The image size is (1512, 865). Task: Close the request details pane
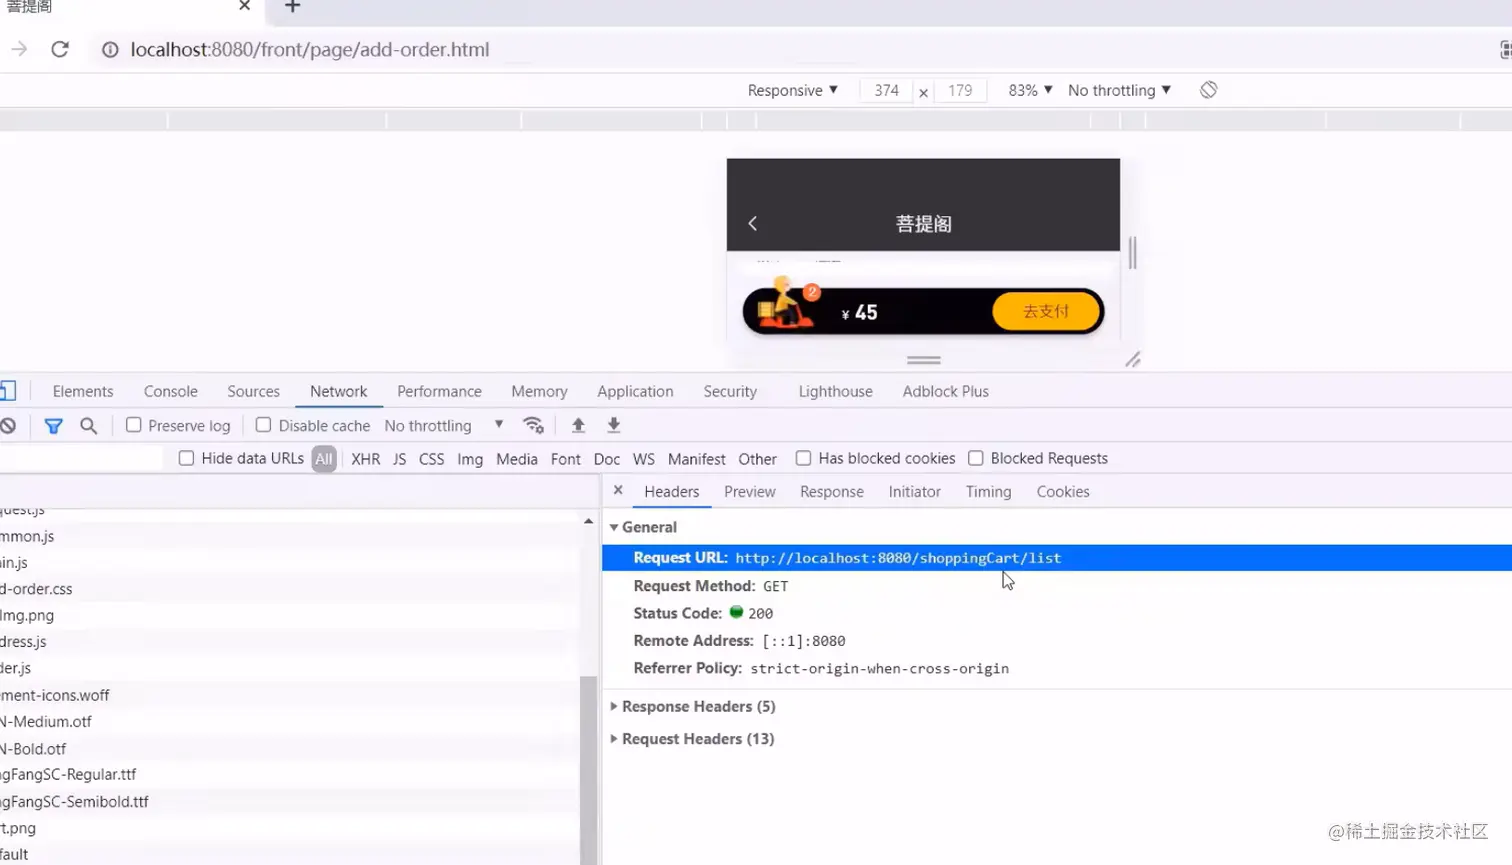618,491
